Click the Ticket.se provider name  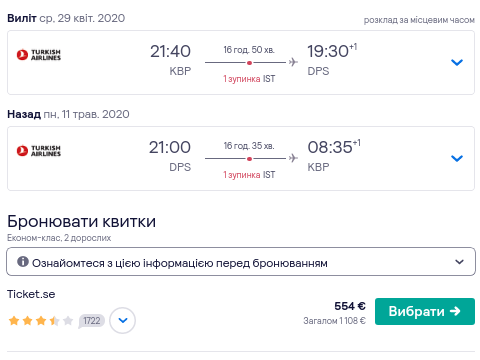(x=31, y=294)
